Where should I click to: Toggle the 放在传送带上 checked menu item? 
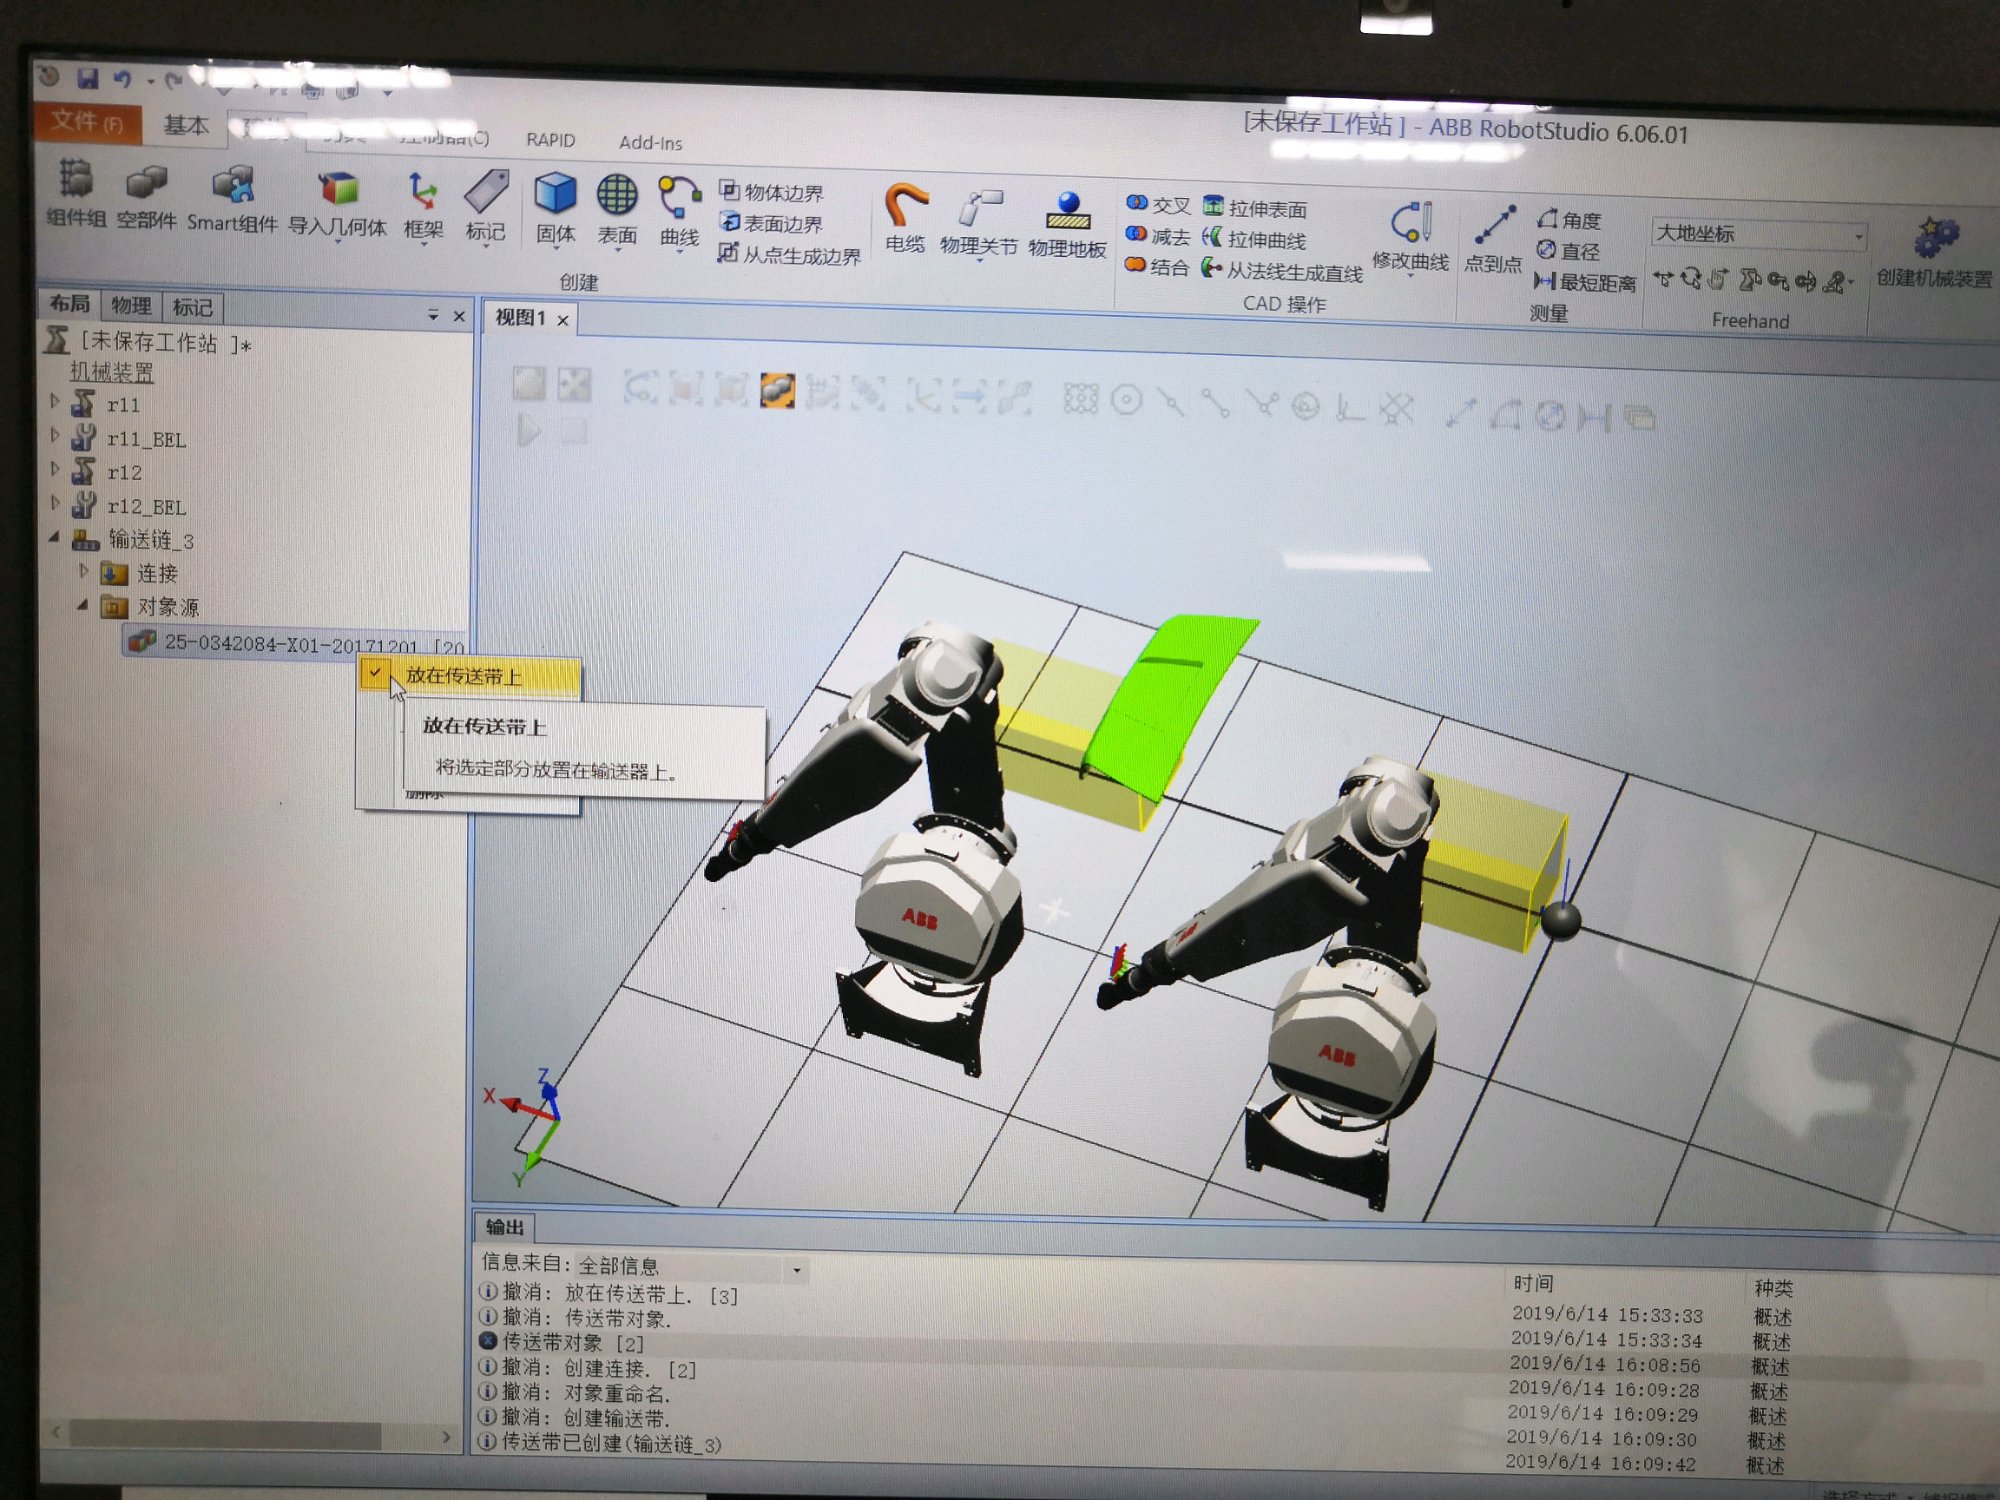pyautogui.click(x=463, y=677)
